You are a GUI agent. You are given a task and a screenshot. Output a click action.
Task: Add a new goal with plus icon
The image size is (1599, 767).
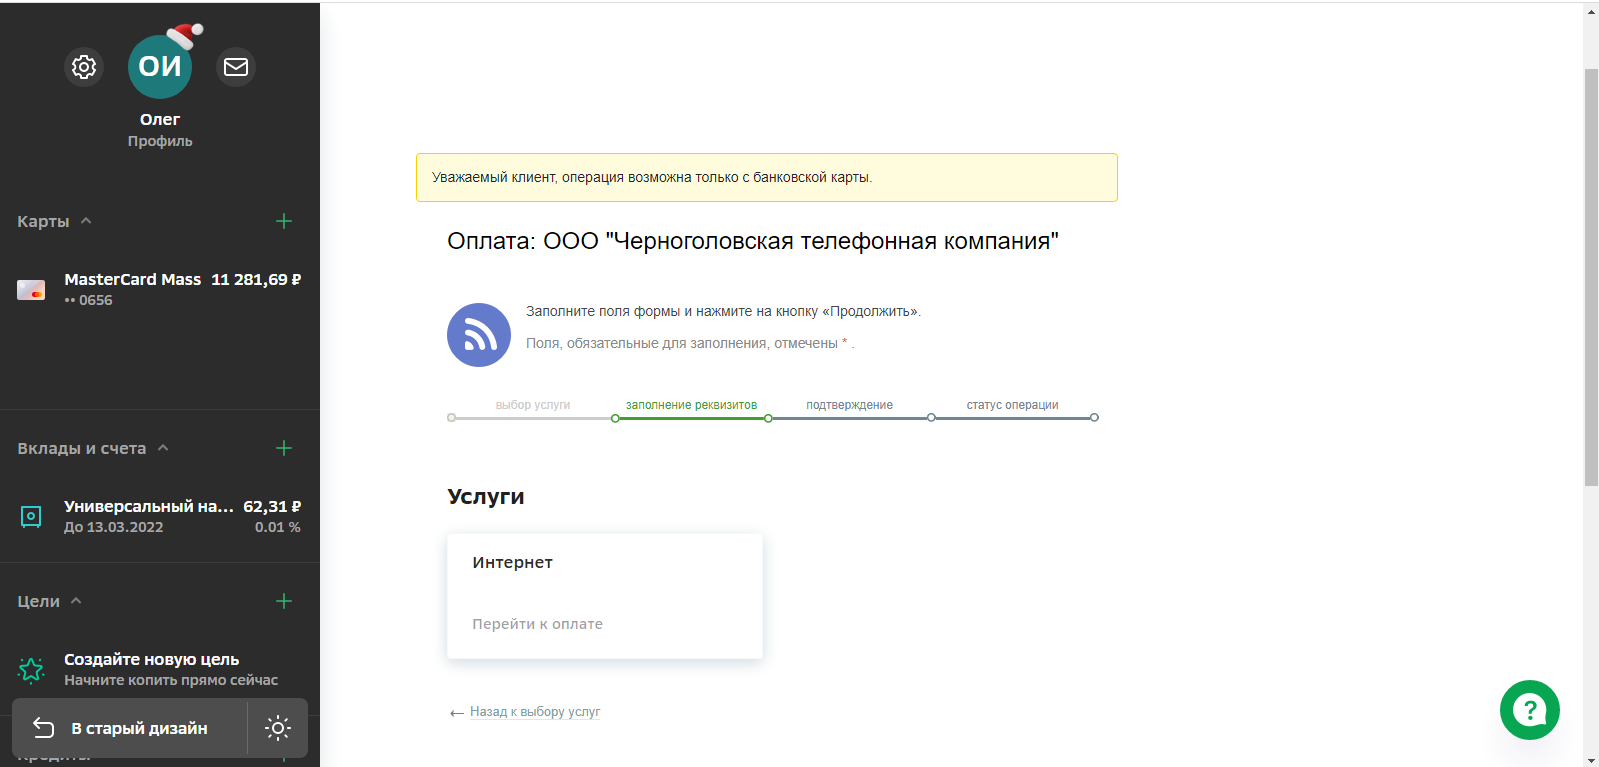(x=284, y=601)
